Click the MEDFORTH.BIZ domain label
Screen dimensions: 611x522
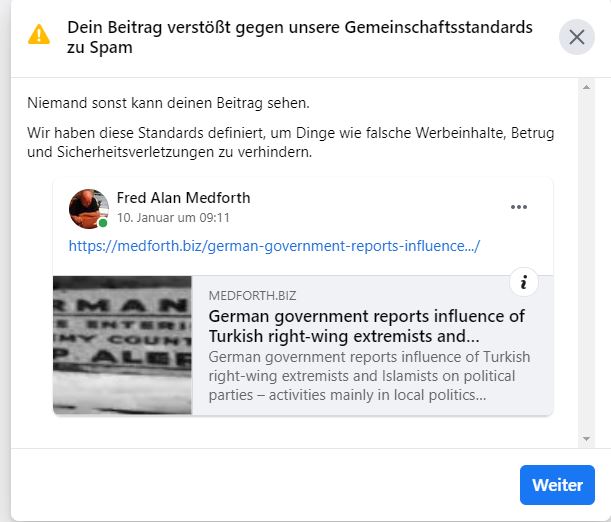tap(252, 296)
